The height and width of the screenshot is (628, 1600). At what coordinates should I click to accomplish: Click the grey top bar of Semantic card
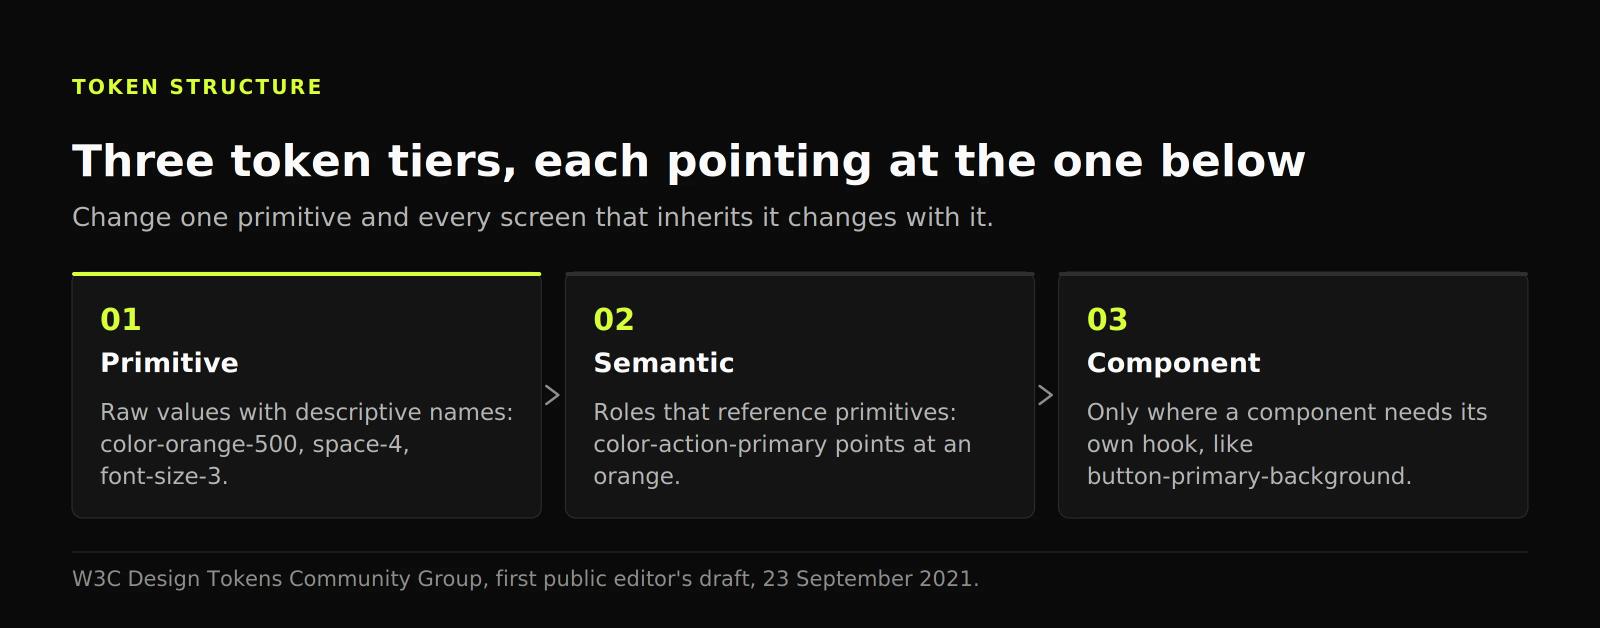tap(800, 274)
